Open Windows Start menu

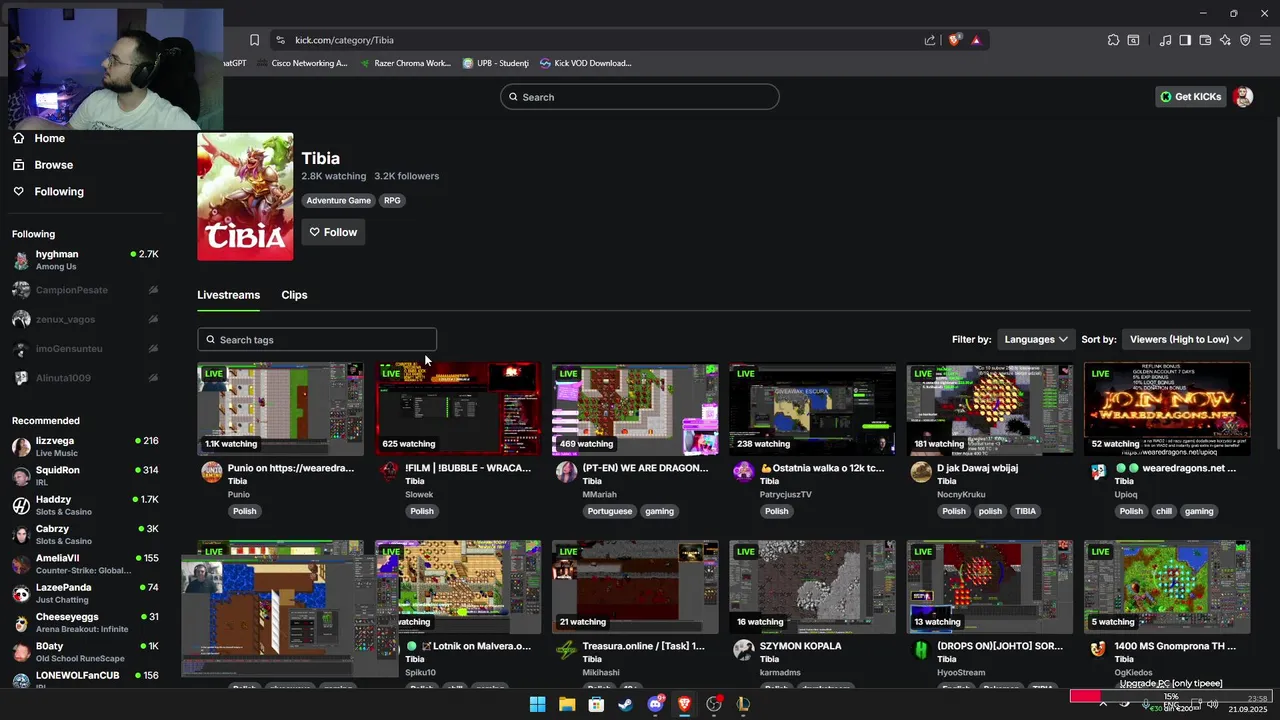click(537, 704)
